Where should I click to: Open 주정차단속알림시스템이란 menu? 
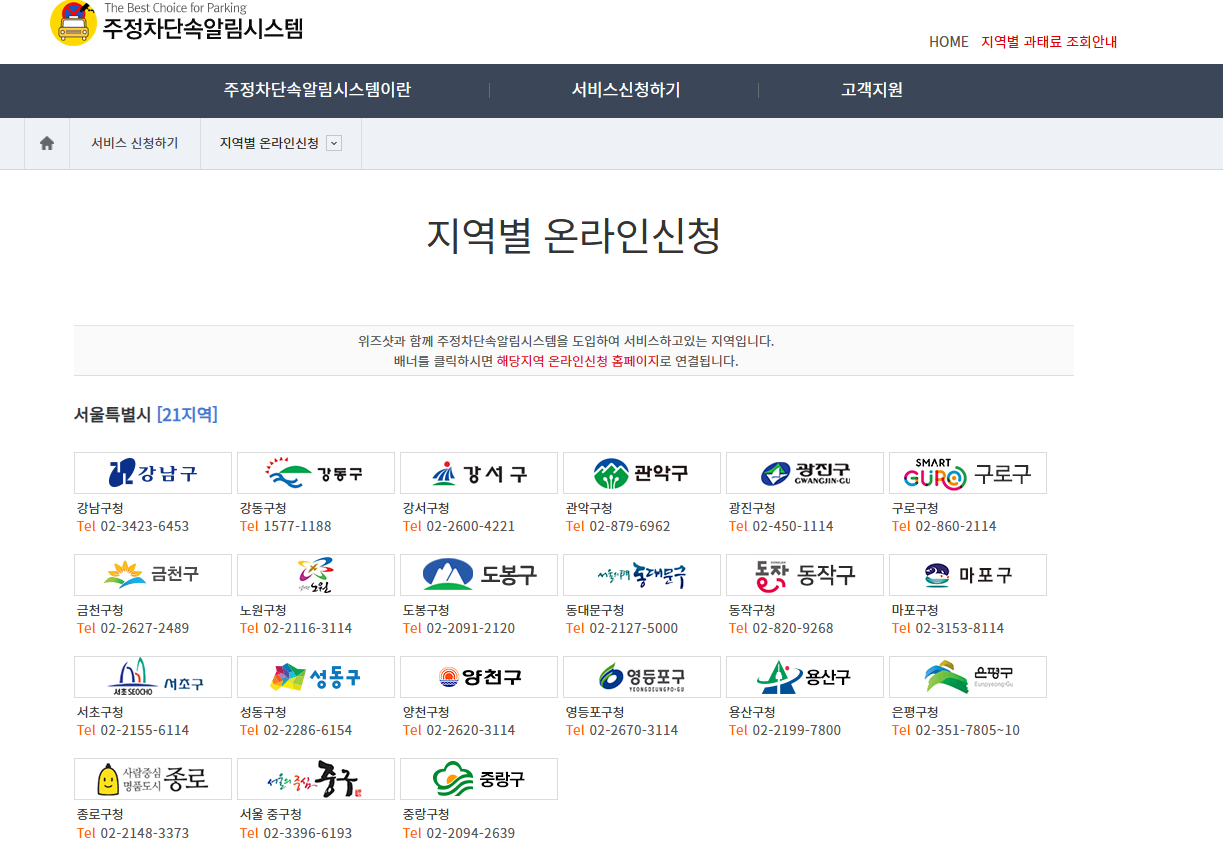[317, 90]
